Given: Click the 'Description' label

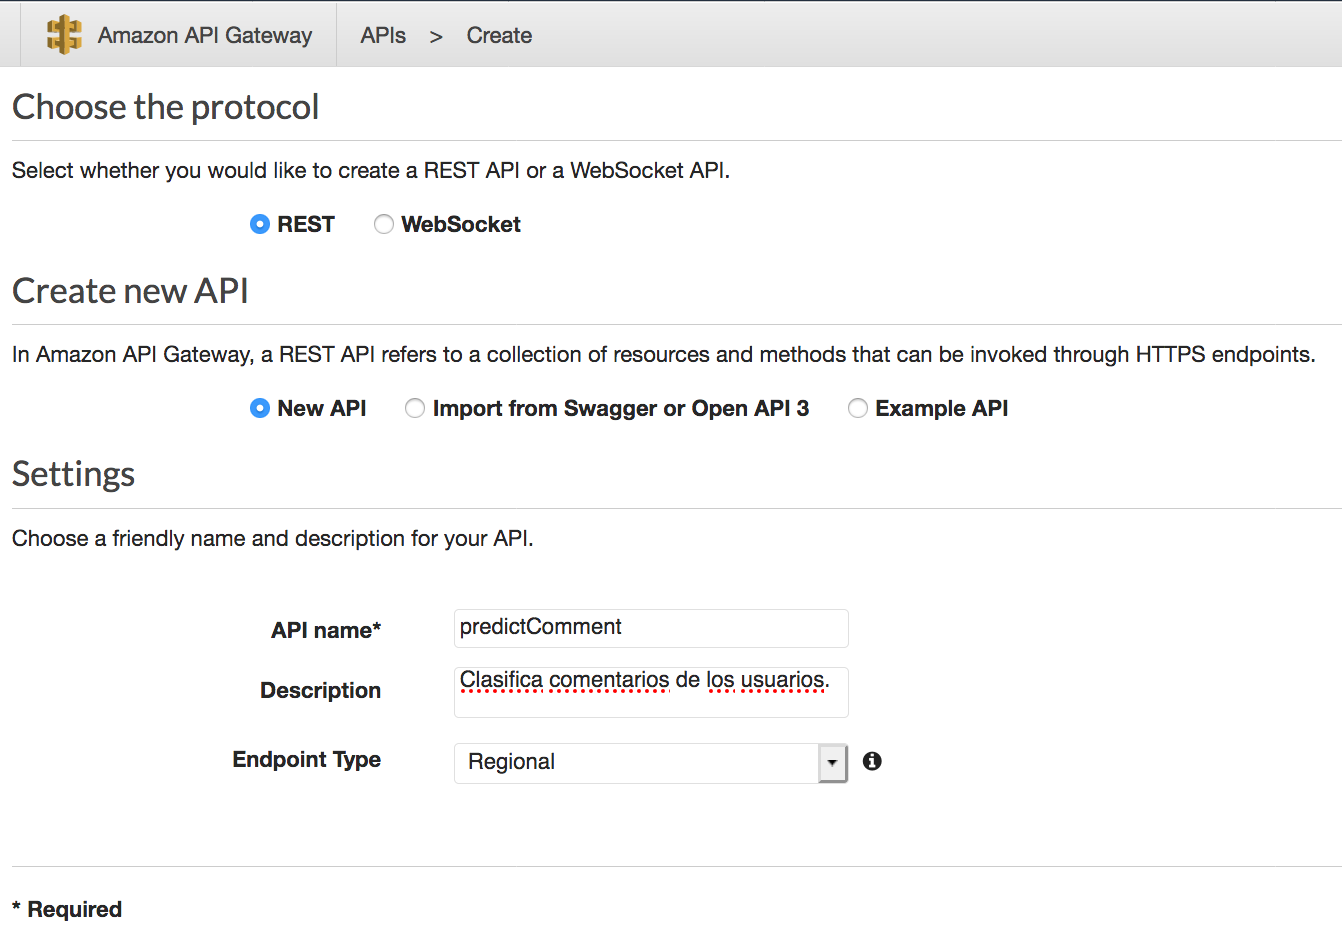Looking at the screenshot, I should 320,690.
